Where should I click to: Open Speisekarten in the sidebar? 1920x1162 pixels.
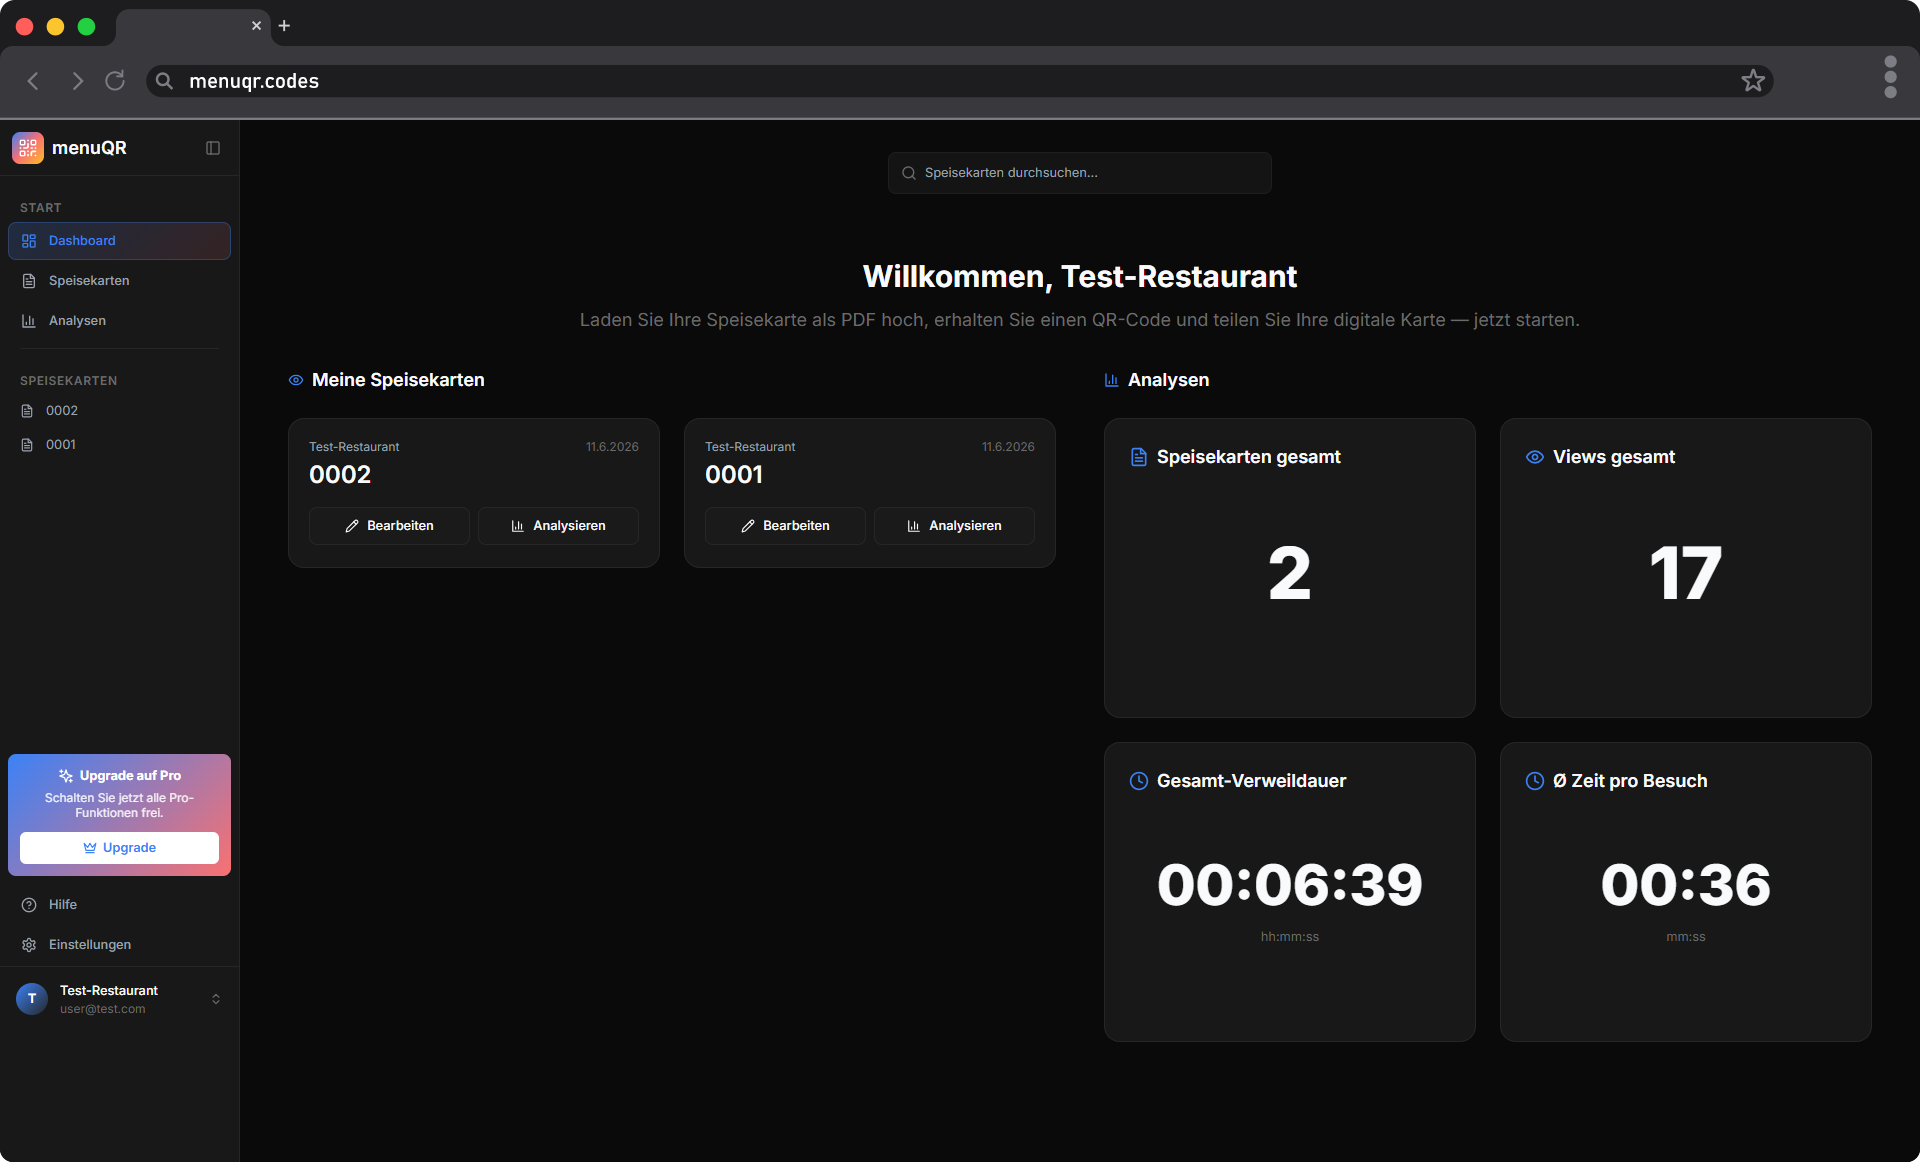tap(119, 281)
